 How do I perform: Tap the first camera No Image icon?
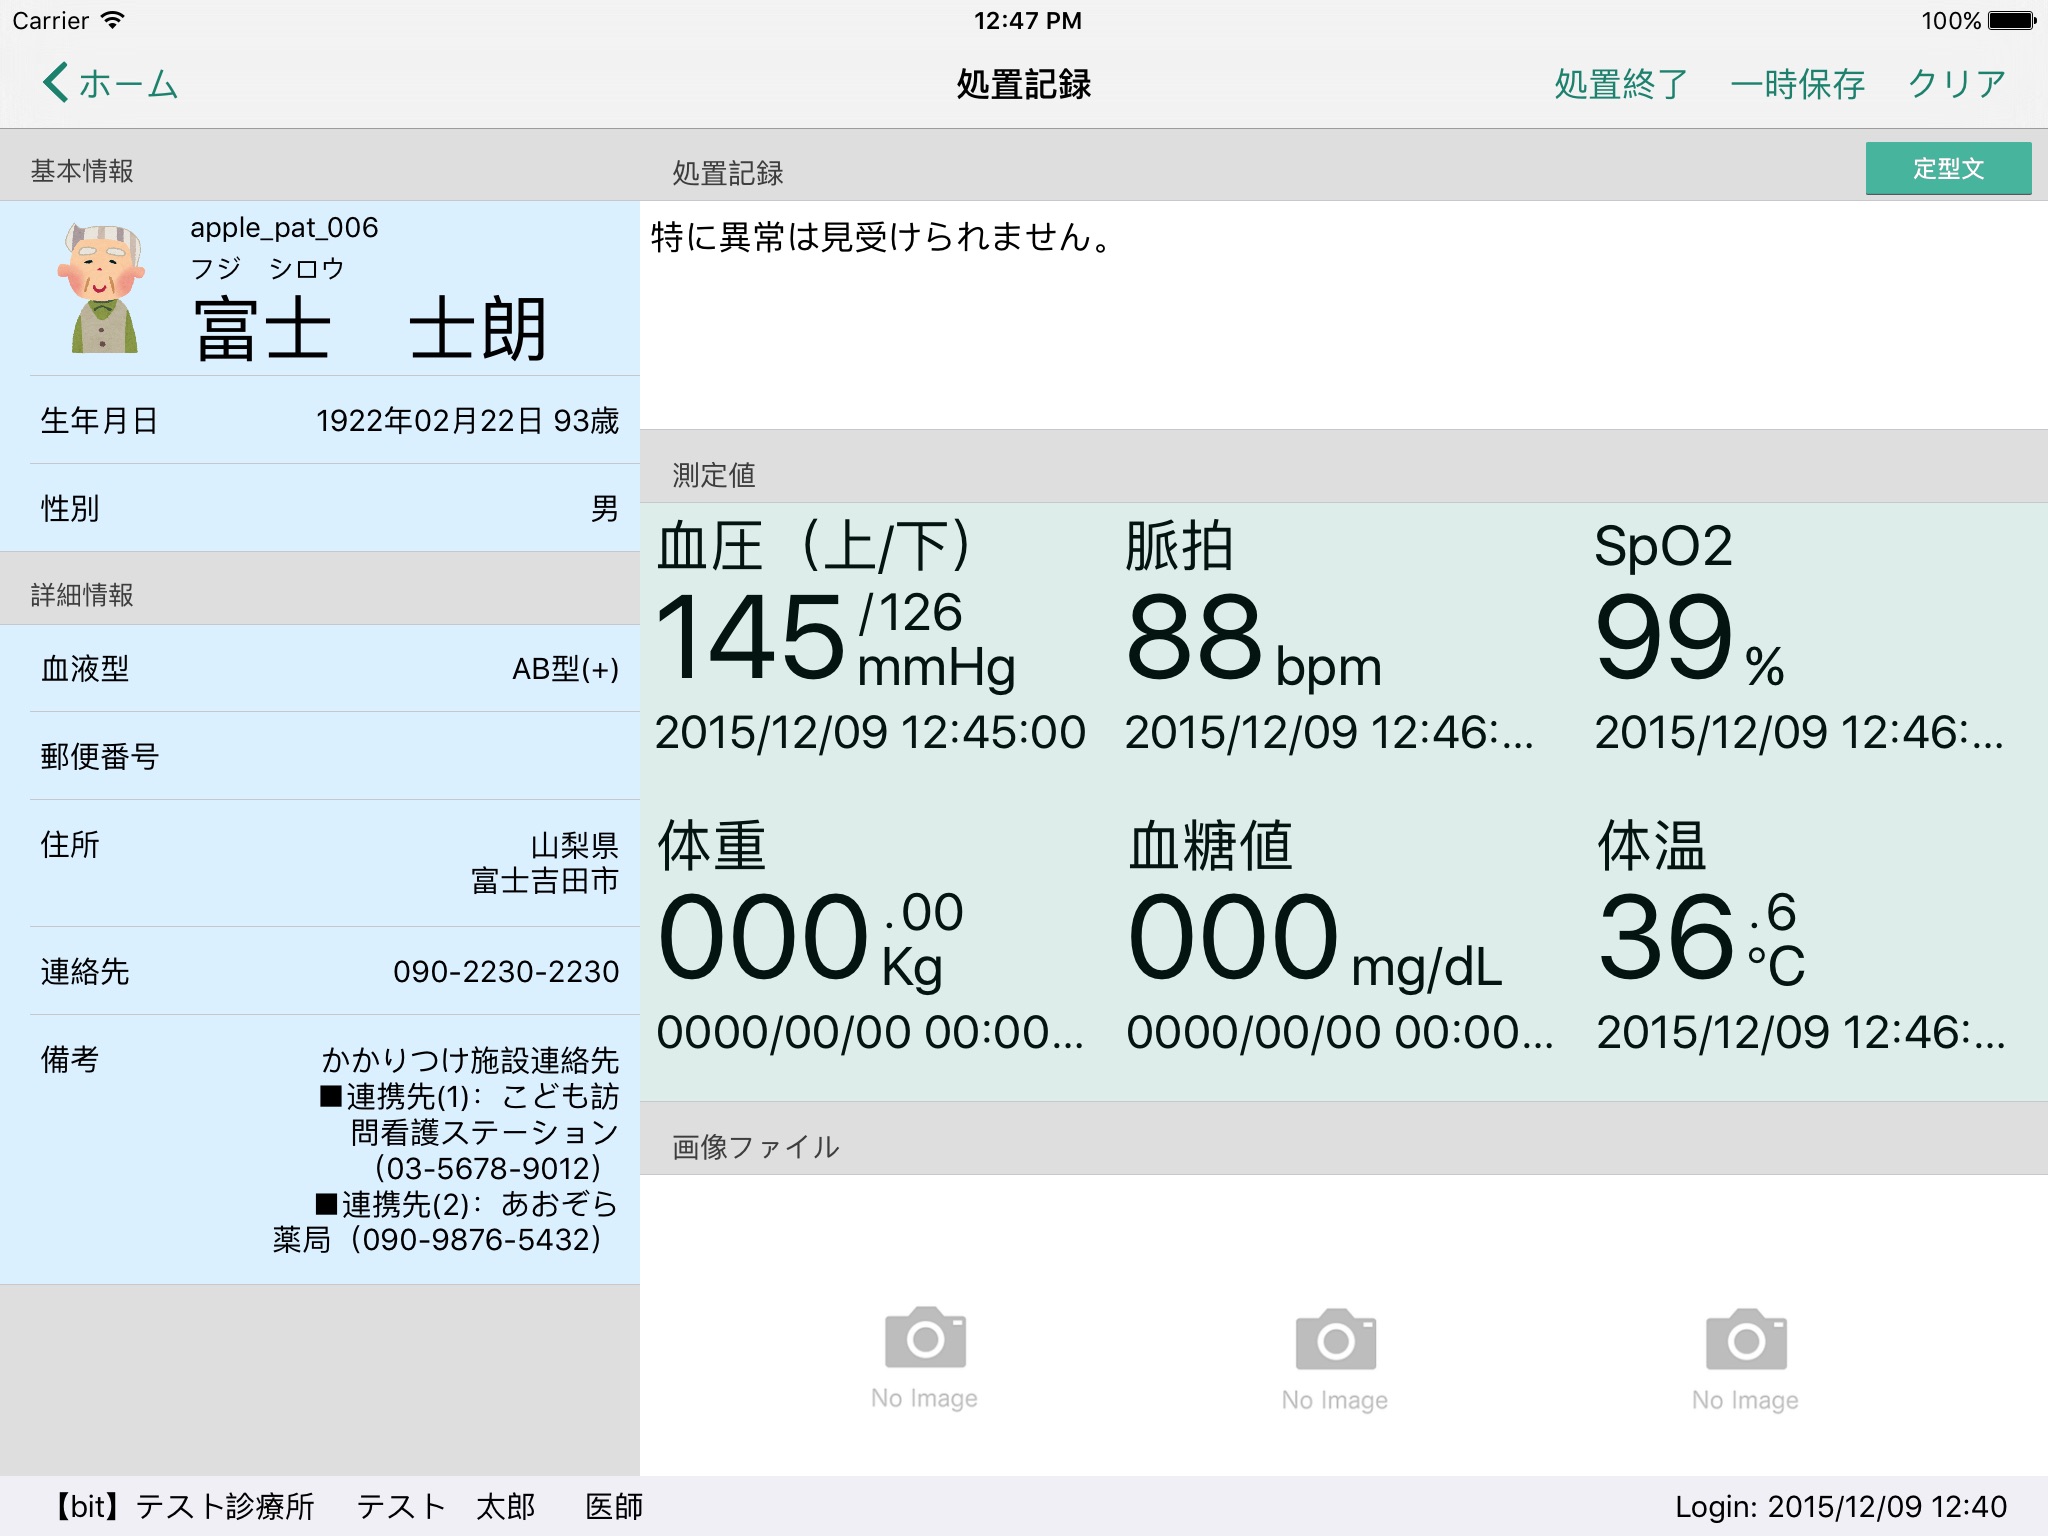pyautogui.click(x=925, y=1338)
